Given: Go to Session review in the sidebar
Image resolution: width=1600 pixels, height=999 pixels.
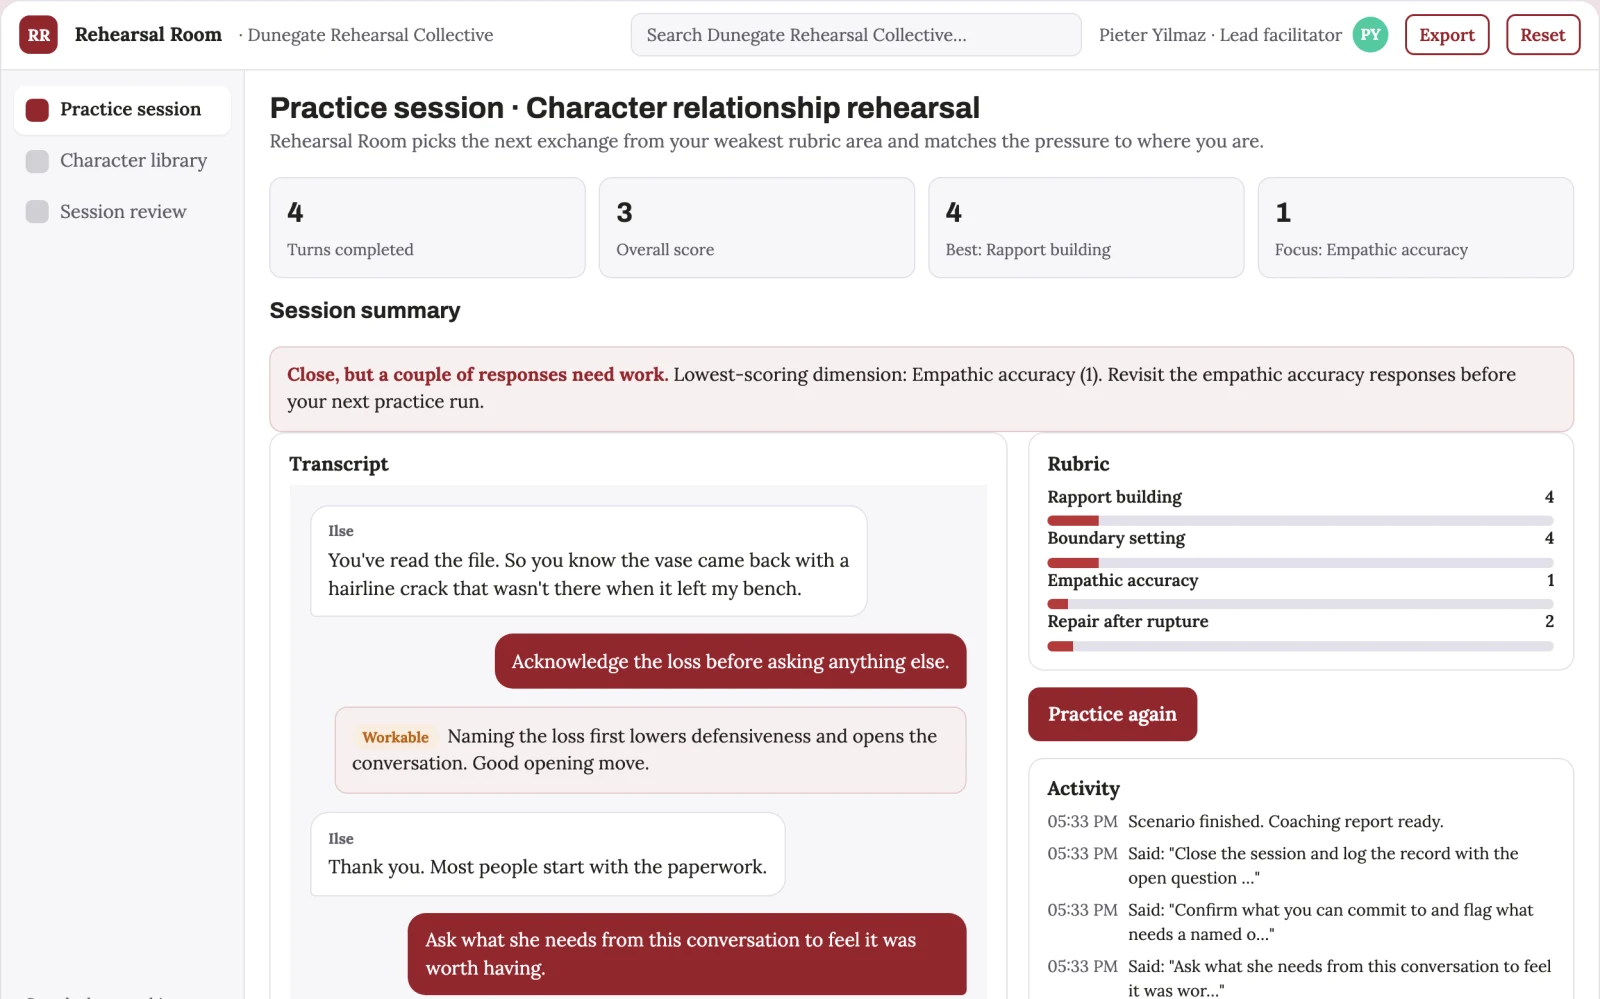Looking at the screenshot, I should pyautogui.click(x=122, y=212).
